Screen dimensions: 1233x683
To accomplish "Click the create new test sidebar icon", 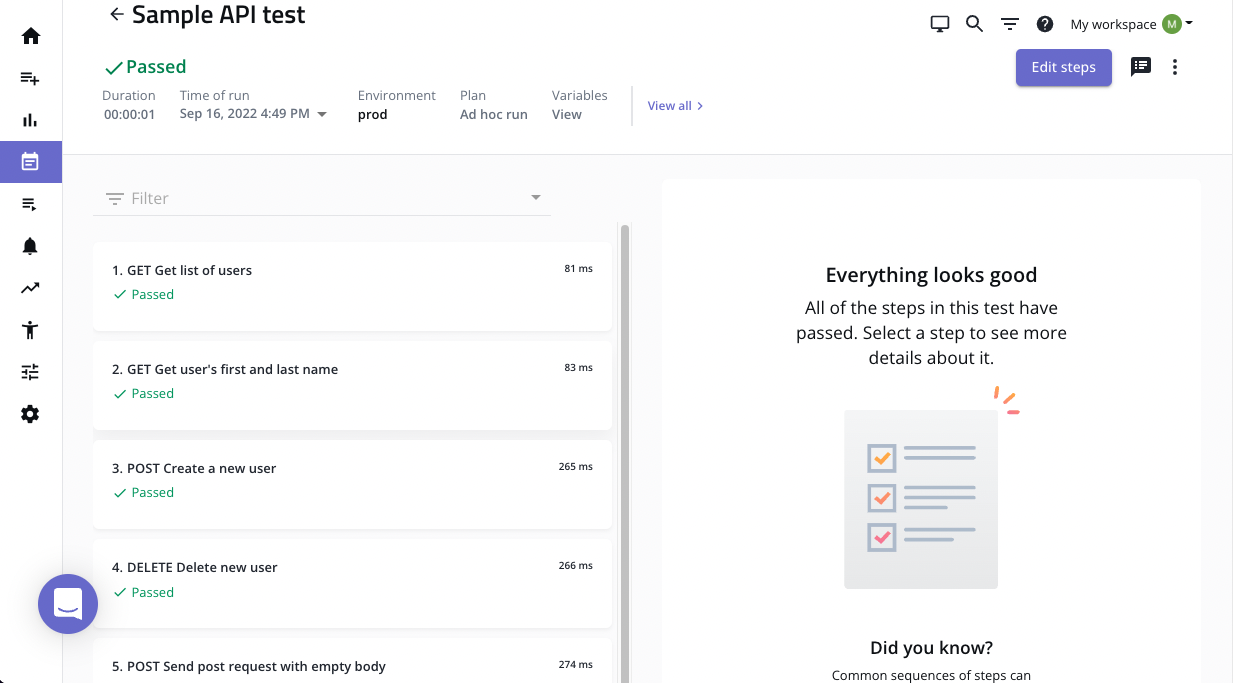I will point(30,78).
